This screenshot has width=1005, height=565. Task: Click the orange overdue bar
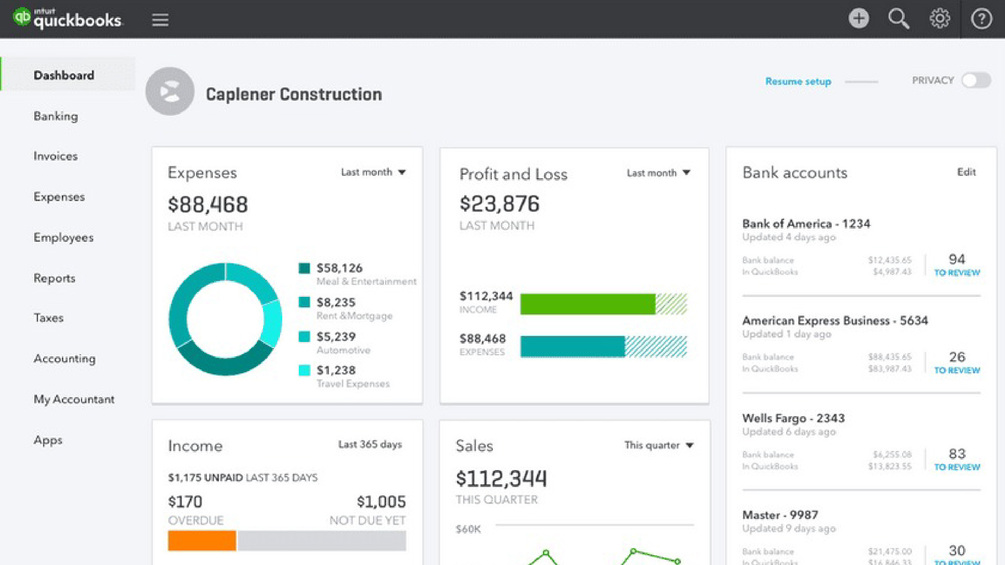pos(202,541)
